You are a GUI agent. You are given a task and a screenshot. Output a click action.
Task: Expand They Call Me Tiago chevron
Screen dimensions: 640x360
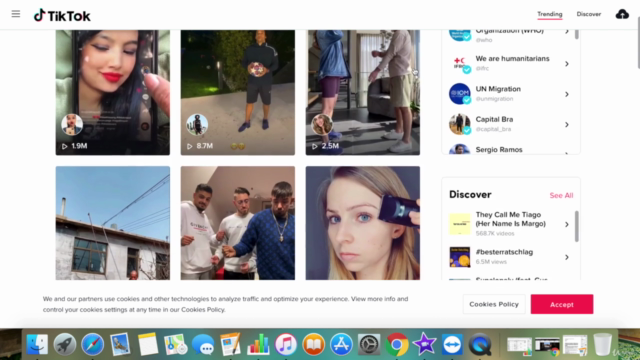(x=567, y=224)
